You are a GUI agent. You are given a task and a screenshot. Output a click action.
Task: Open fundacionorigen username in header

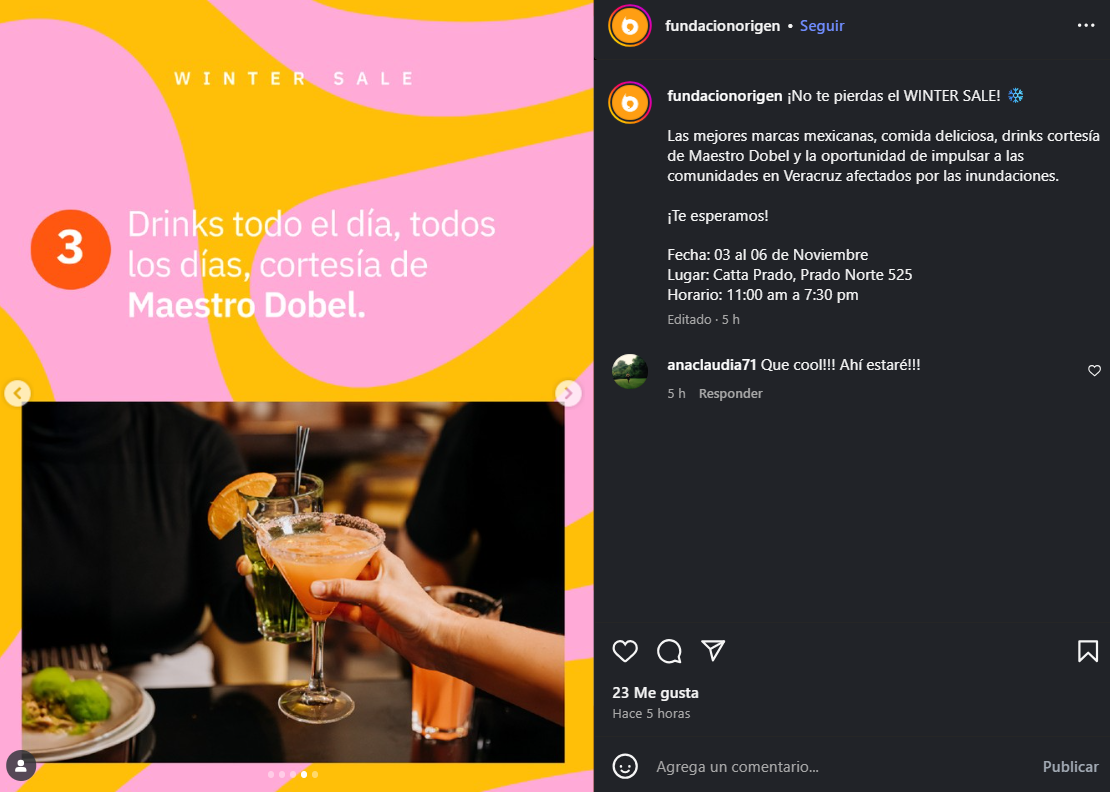pyautogui.click(x=722, y=25)
